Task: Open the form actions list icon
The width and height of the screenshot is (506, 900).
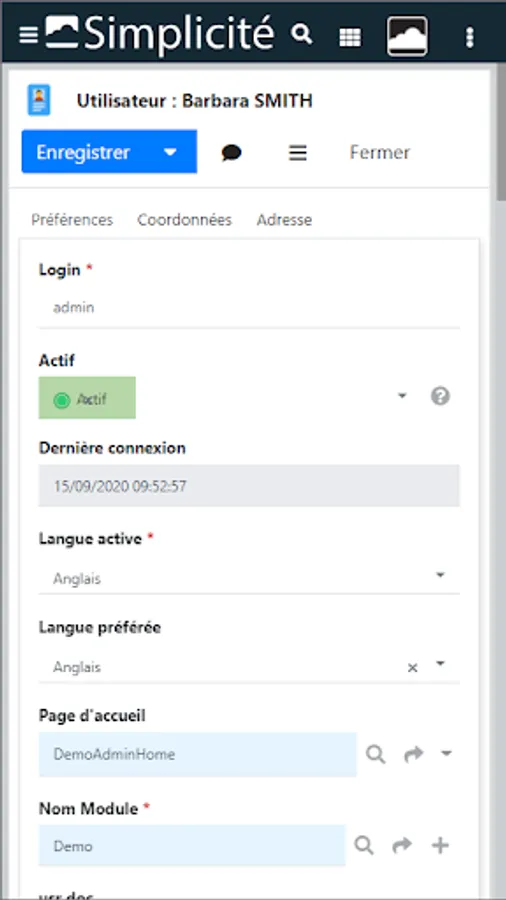Action: click(x=298, y=153)
